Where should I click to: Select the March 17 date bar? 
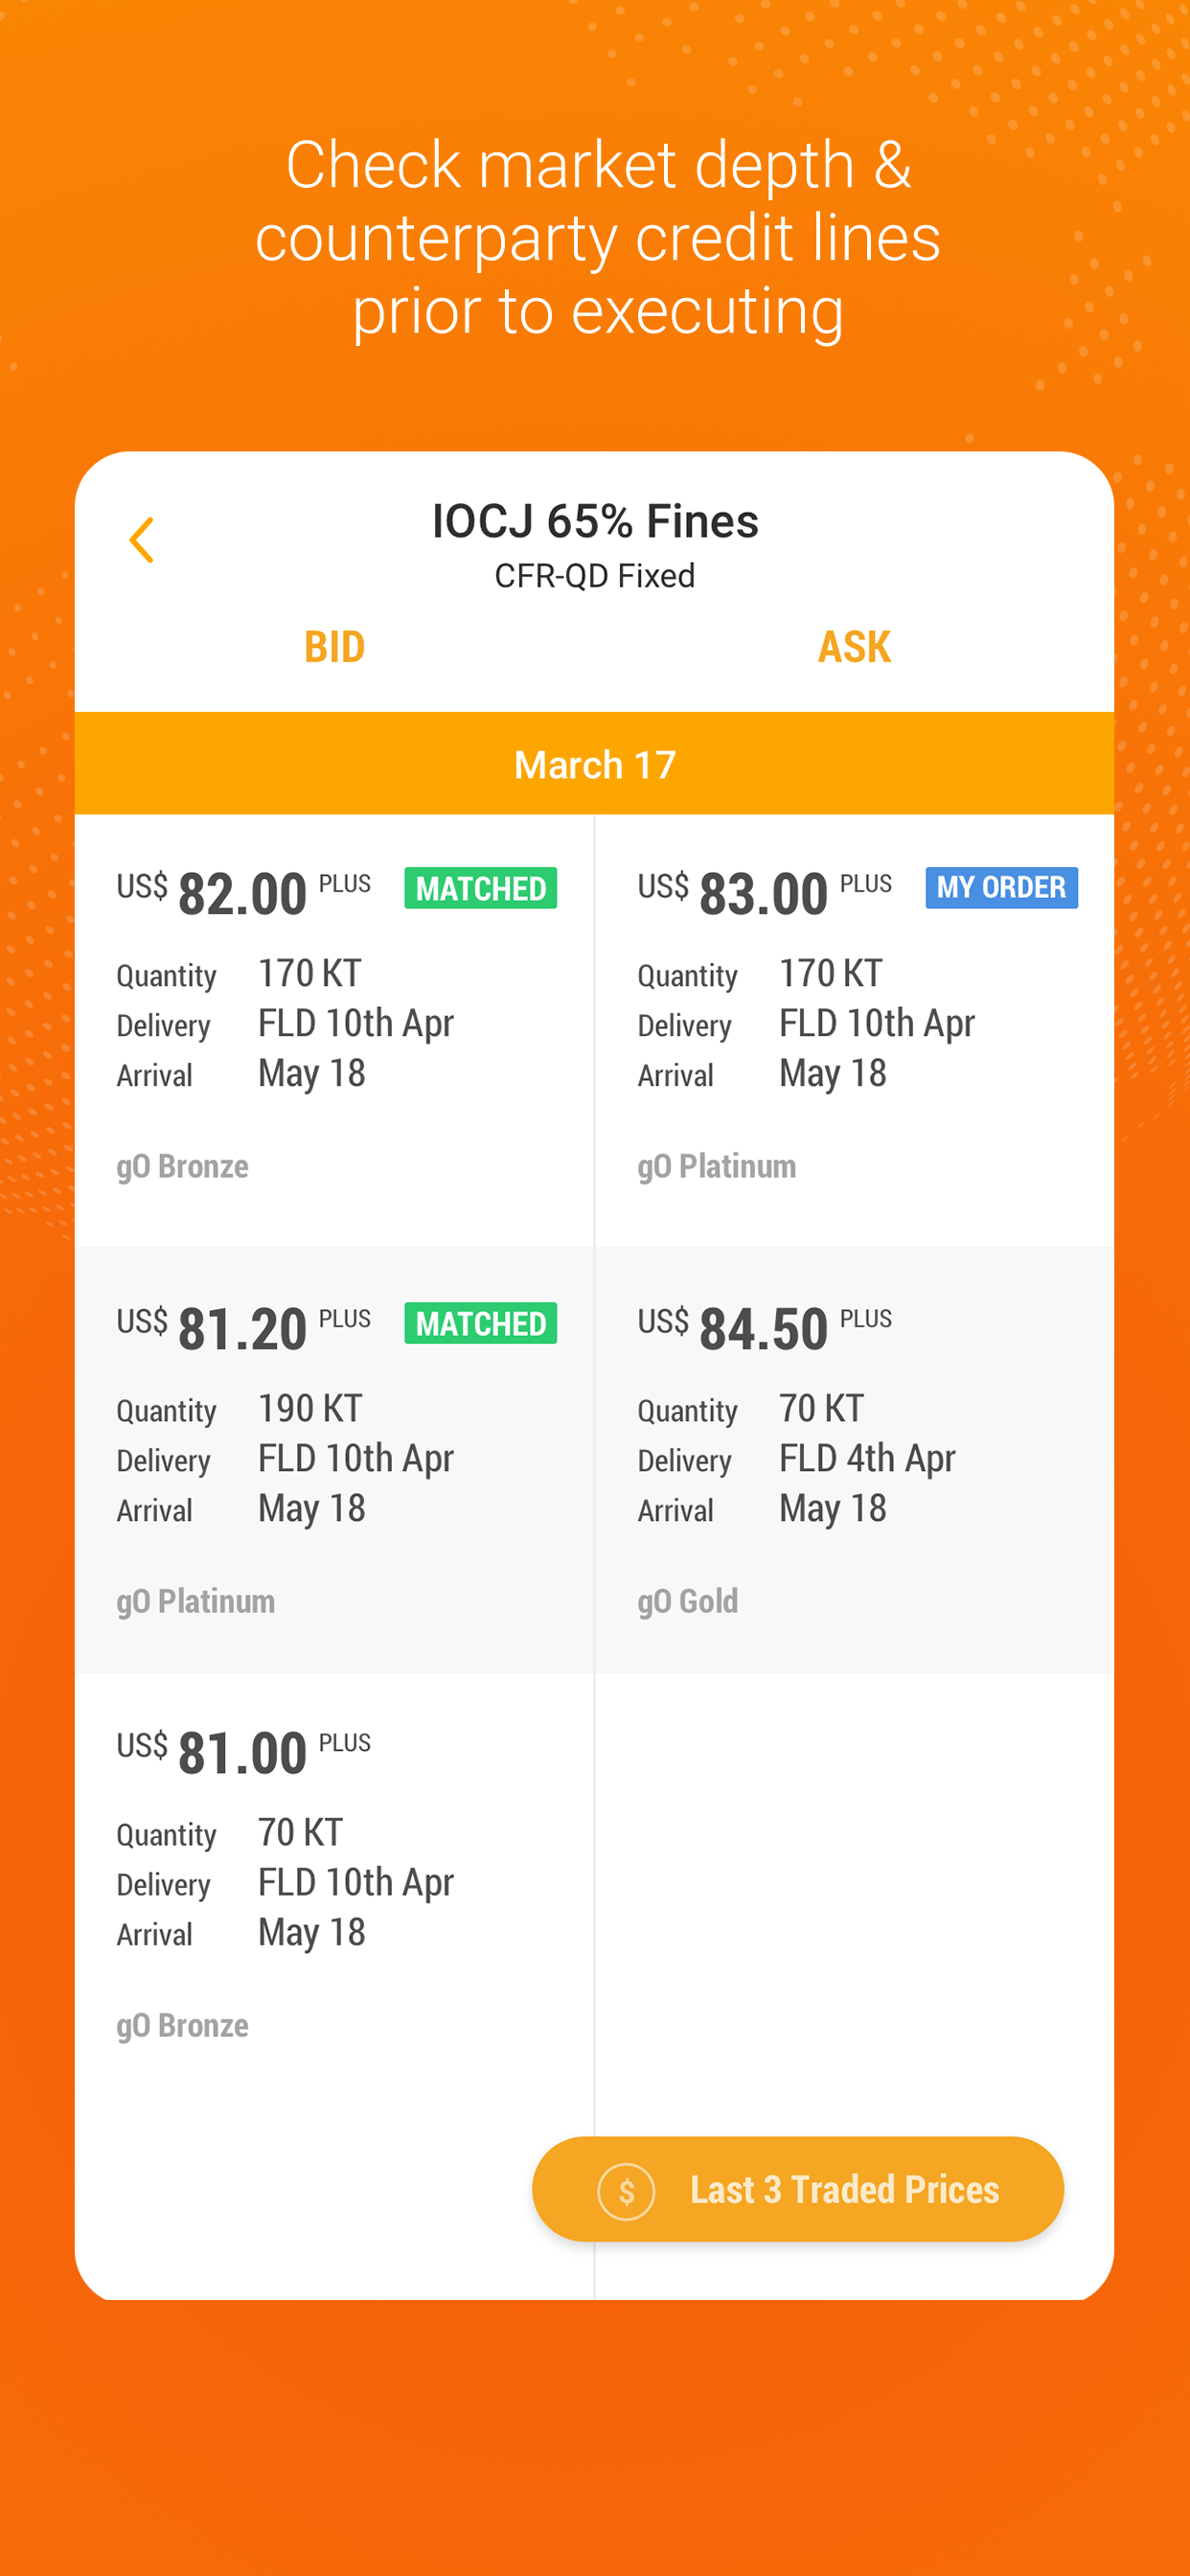(595, 765)
